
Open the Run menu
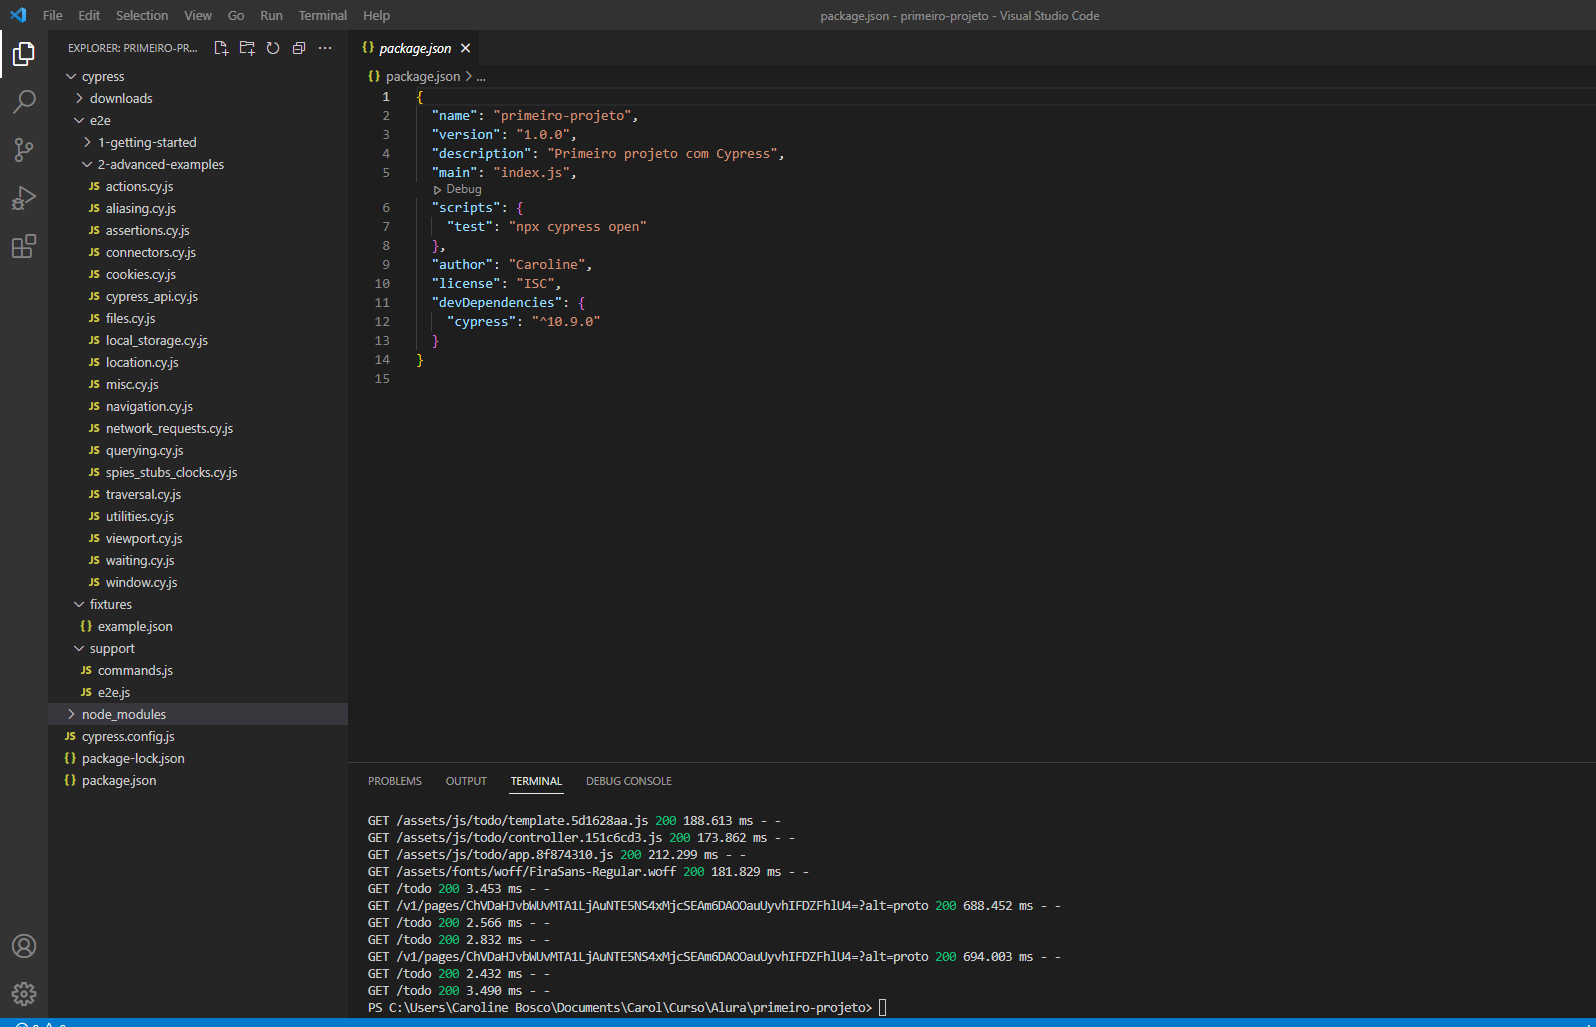coord(271,15)
